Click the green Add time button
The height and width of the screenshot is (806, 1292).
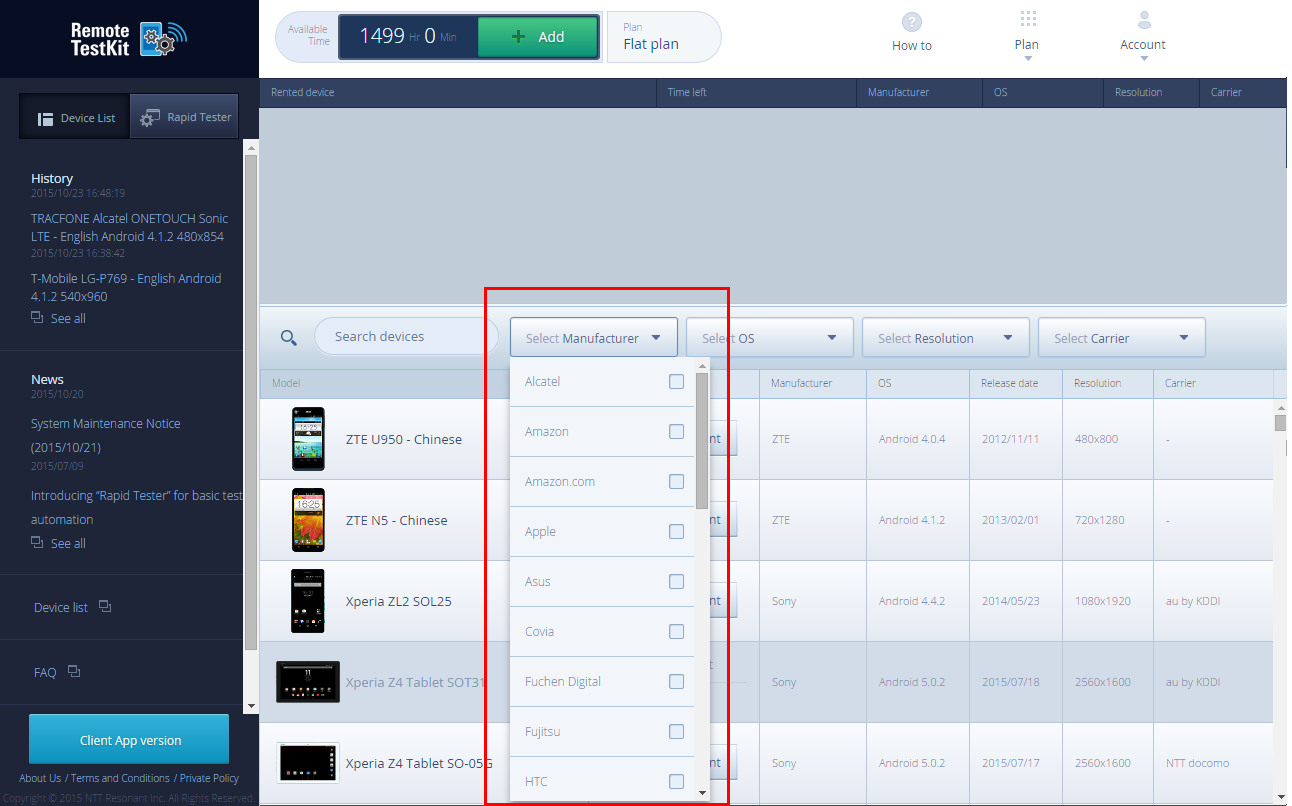pos(538,37)
